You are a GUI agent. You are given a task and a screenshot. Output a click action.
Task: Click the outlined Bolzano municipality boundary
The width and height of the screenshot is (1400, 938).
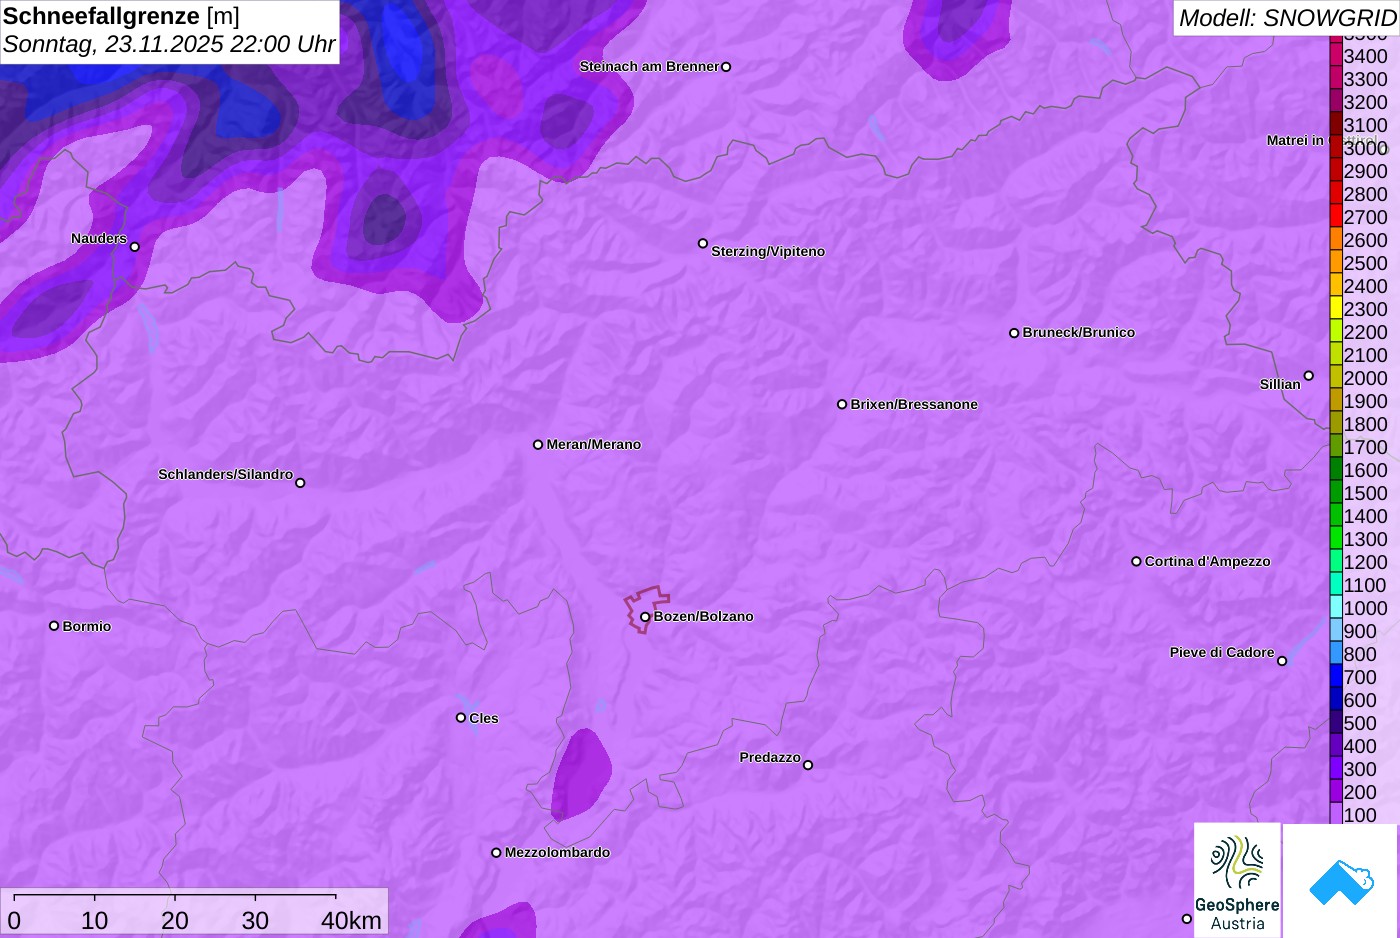click(x=645, y=608)
